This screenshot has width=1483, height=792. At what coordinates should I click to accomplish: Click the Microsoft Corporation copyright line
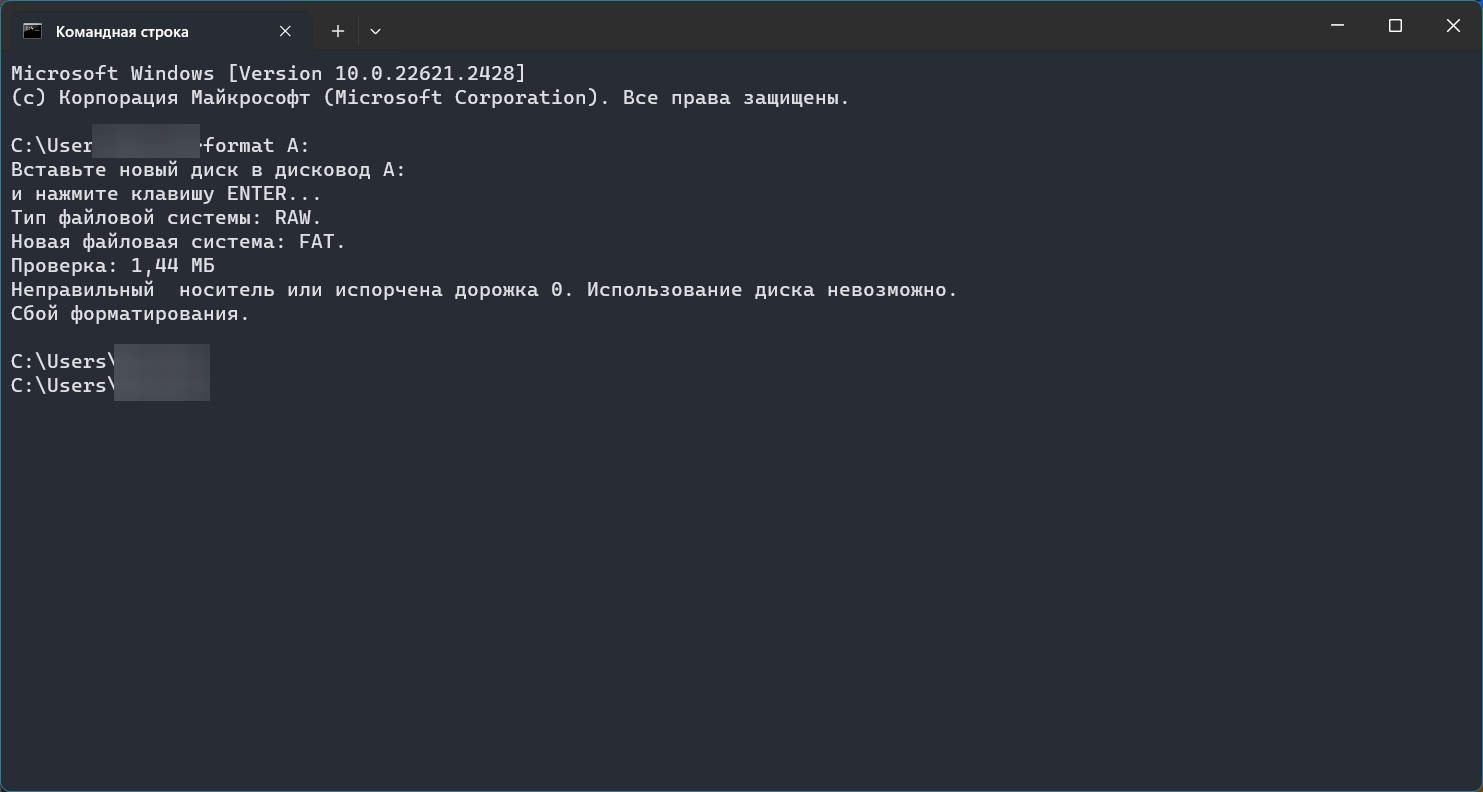429,98
